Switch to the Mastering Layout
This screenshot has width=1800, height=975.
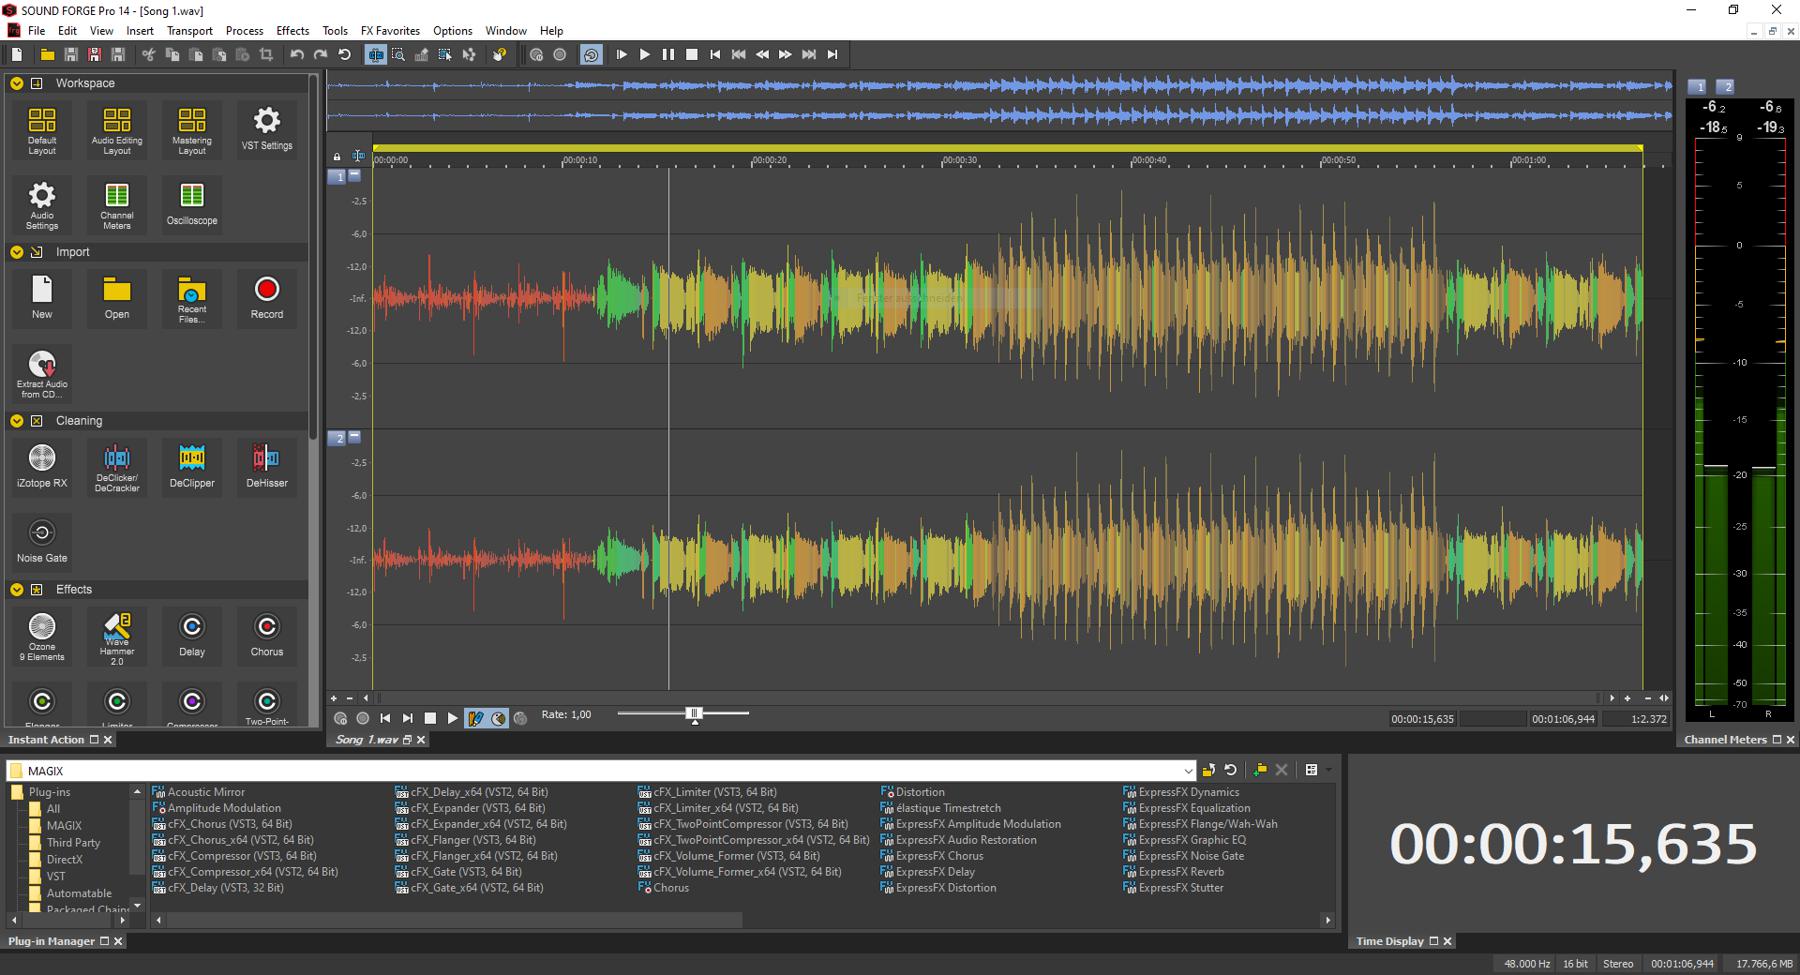(191, 130)
